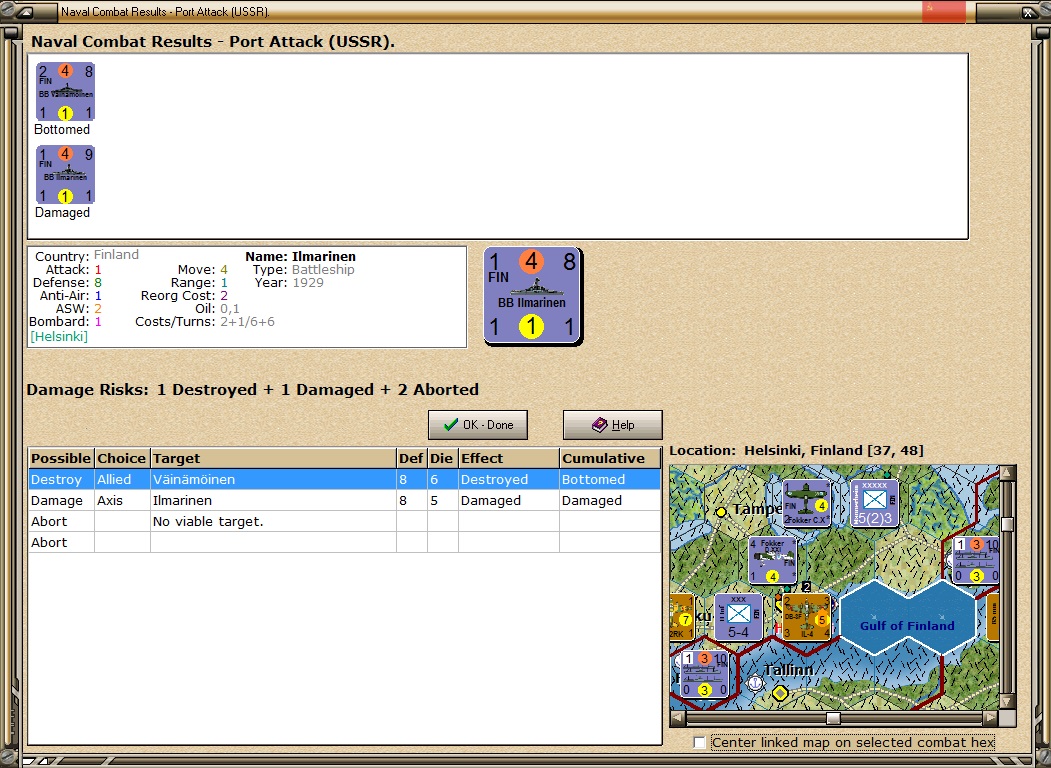1051x768 pixels.
Task: Click the 'Axis' choice cell
Action: [x=122, y=501]
